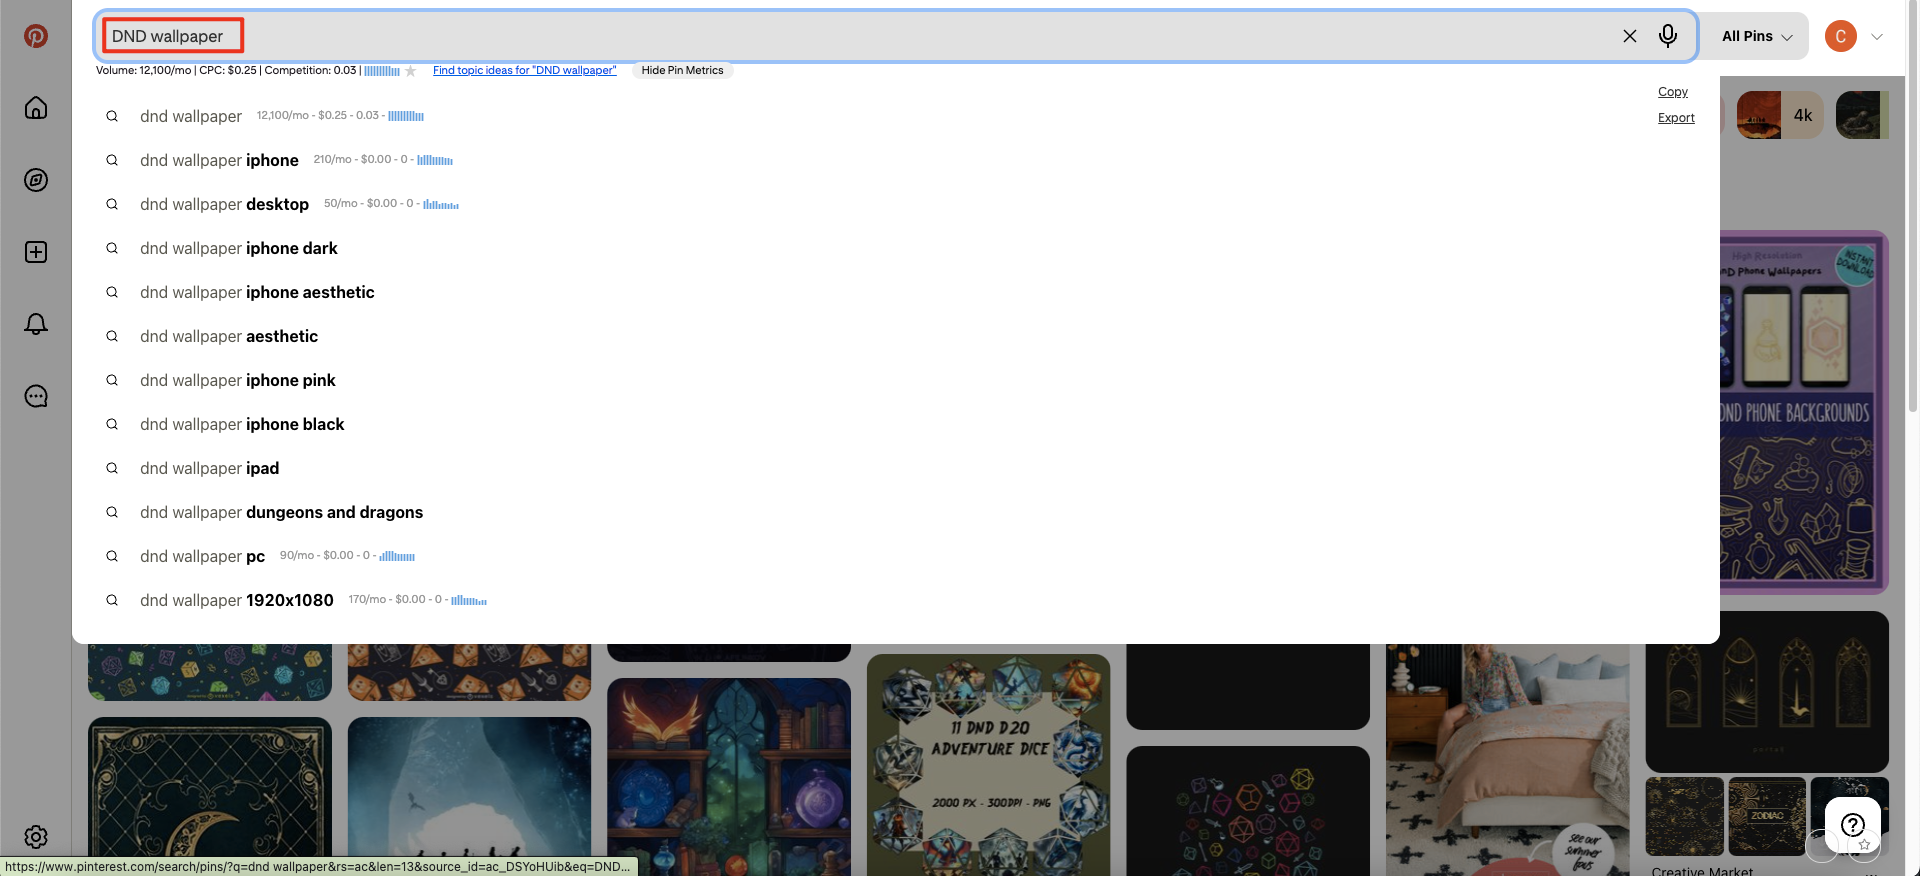Choose the 'dnd wallpaper iphone' suggestion
The height and width of the screenshot is (876, 1920).
click(219, 160)
